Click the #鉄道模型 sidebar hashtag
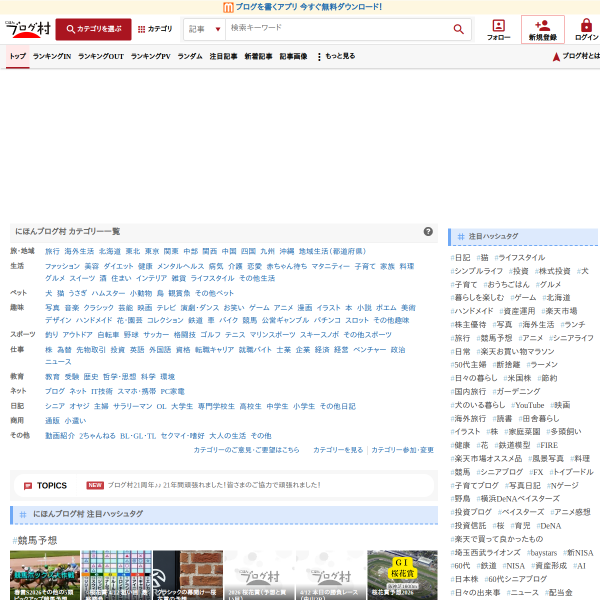 (513, 445)
